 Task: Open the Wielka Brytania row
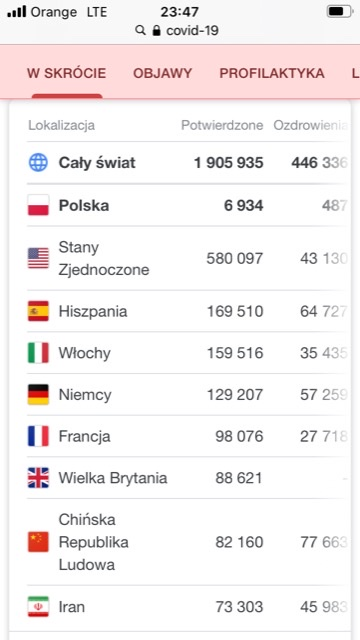click(188, 478)
